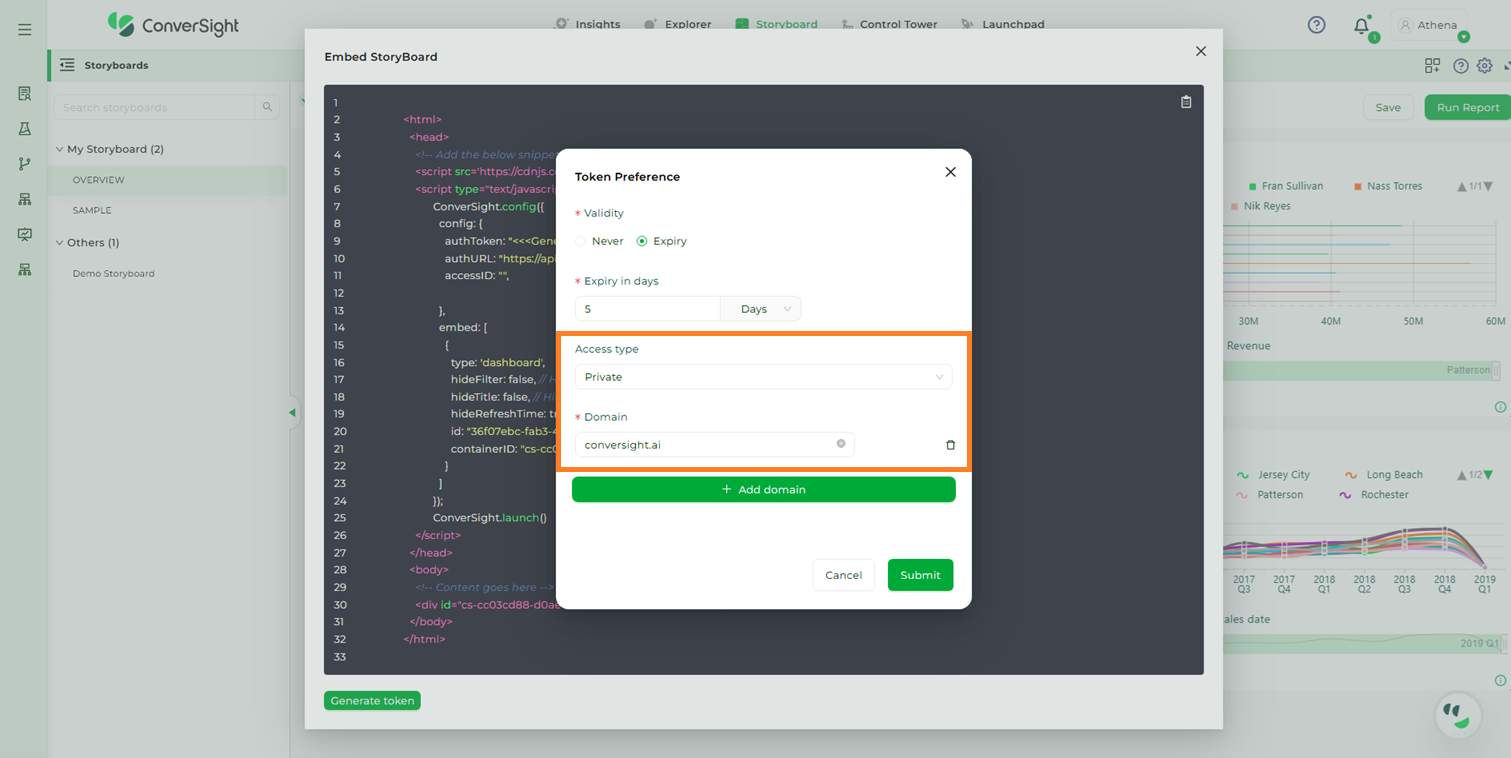This screenshot has width=1511, height=758.
Task: Open the Days unit dropdown
Action: 761,309
